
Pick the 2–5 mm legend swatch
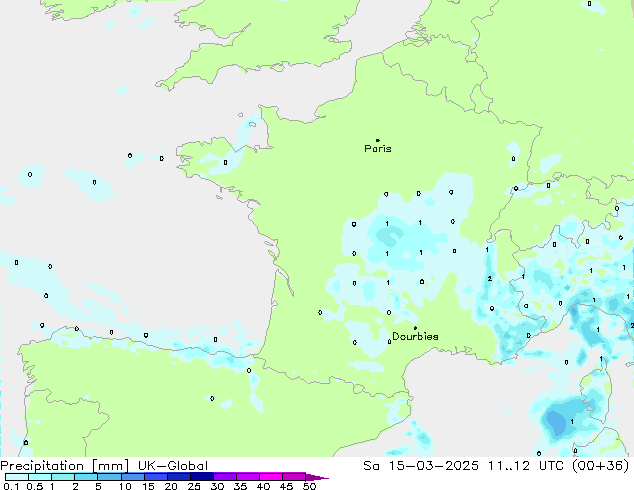[x=86, y=477]
